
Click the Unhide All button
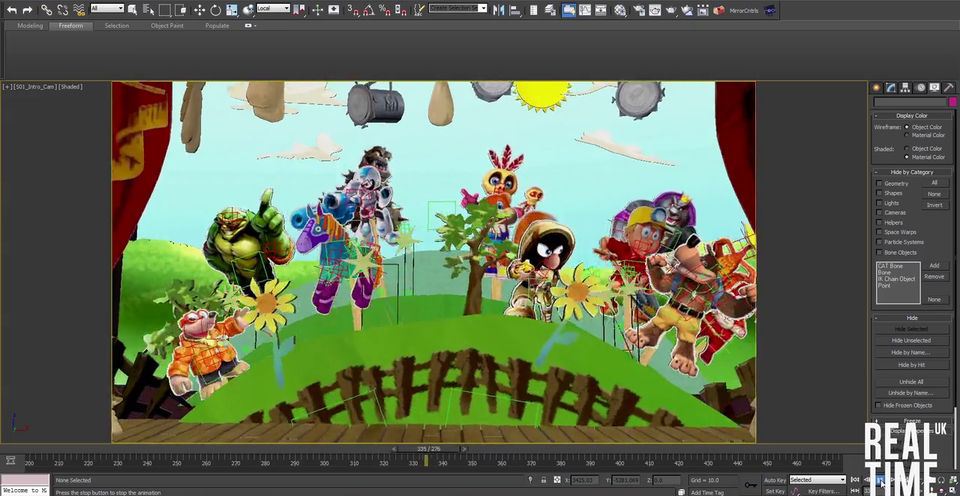(911, 381)
